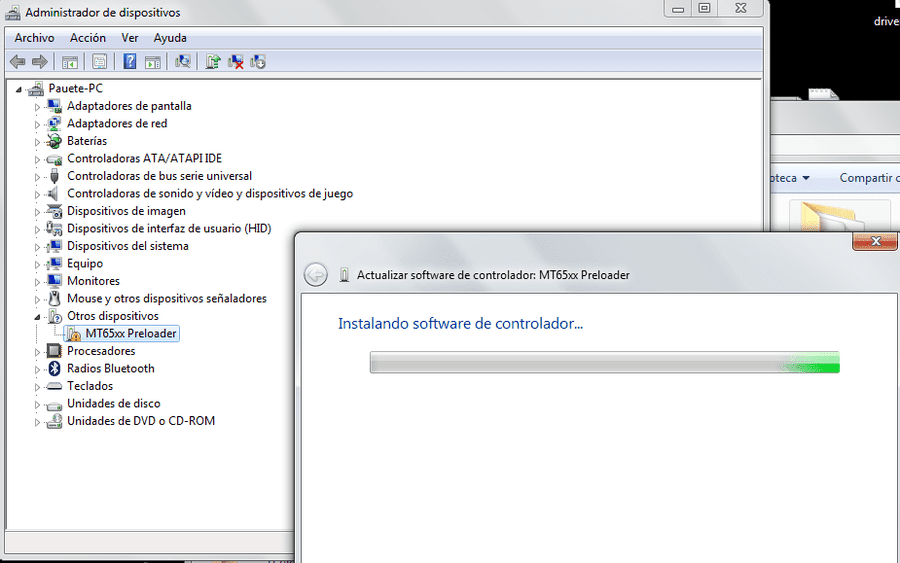900x563 pixels.
Task: Click the Dispositivos de imagen camera icon
Action: [55, 211]
